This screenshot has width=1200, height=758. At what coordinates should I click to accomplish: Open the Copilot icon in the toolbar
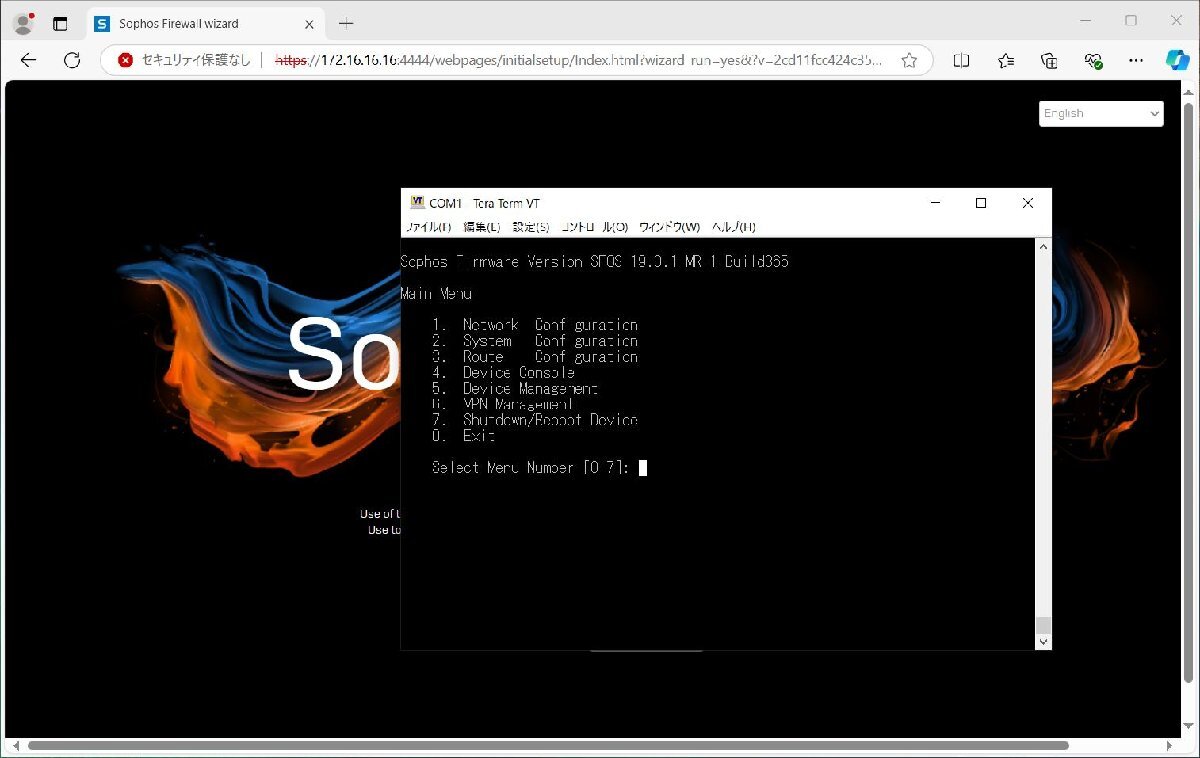pyautogui.click(x=1177, y=60)
